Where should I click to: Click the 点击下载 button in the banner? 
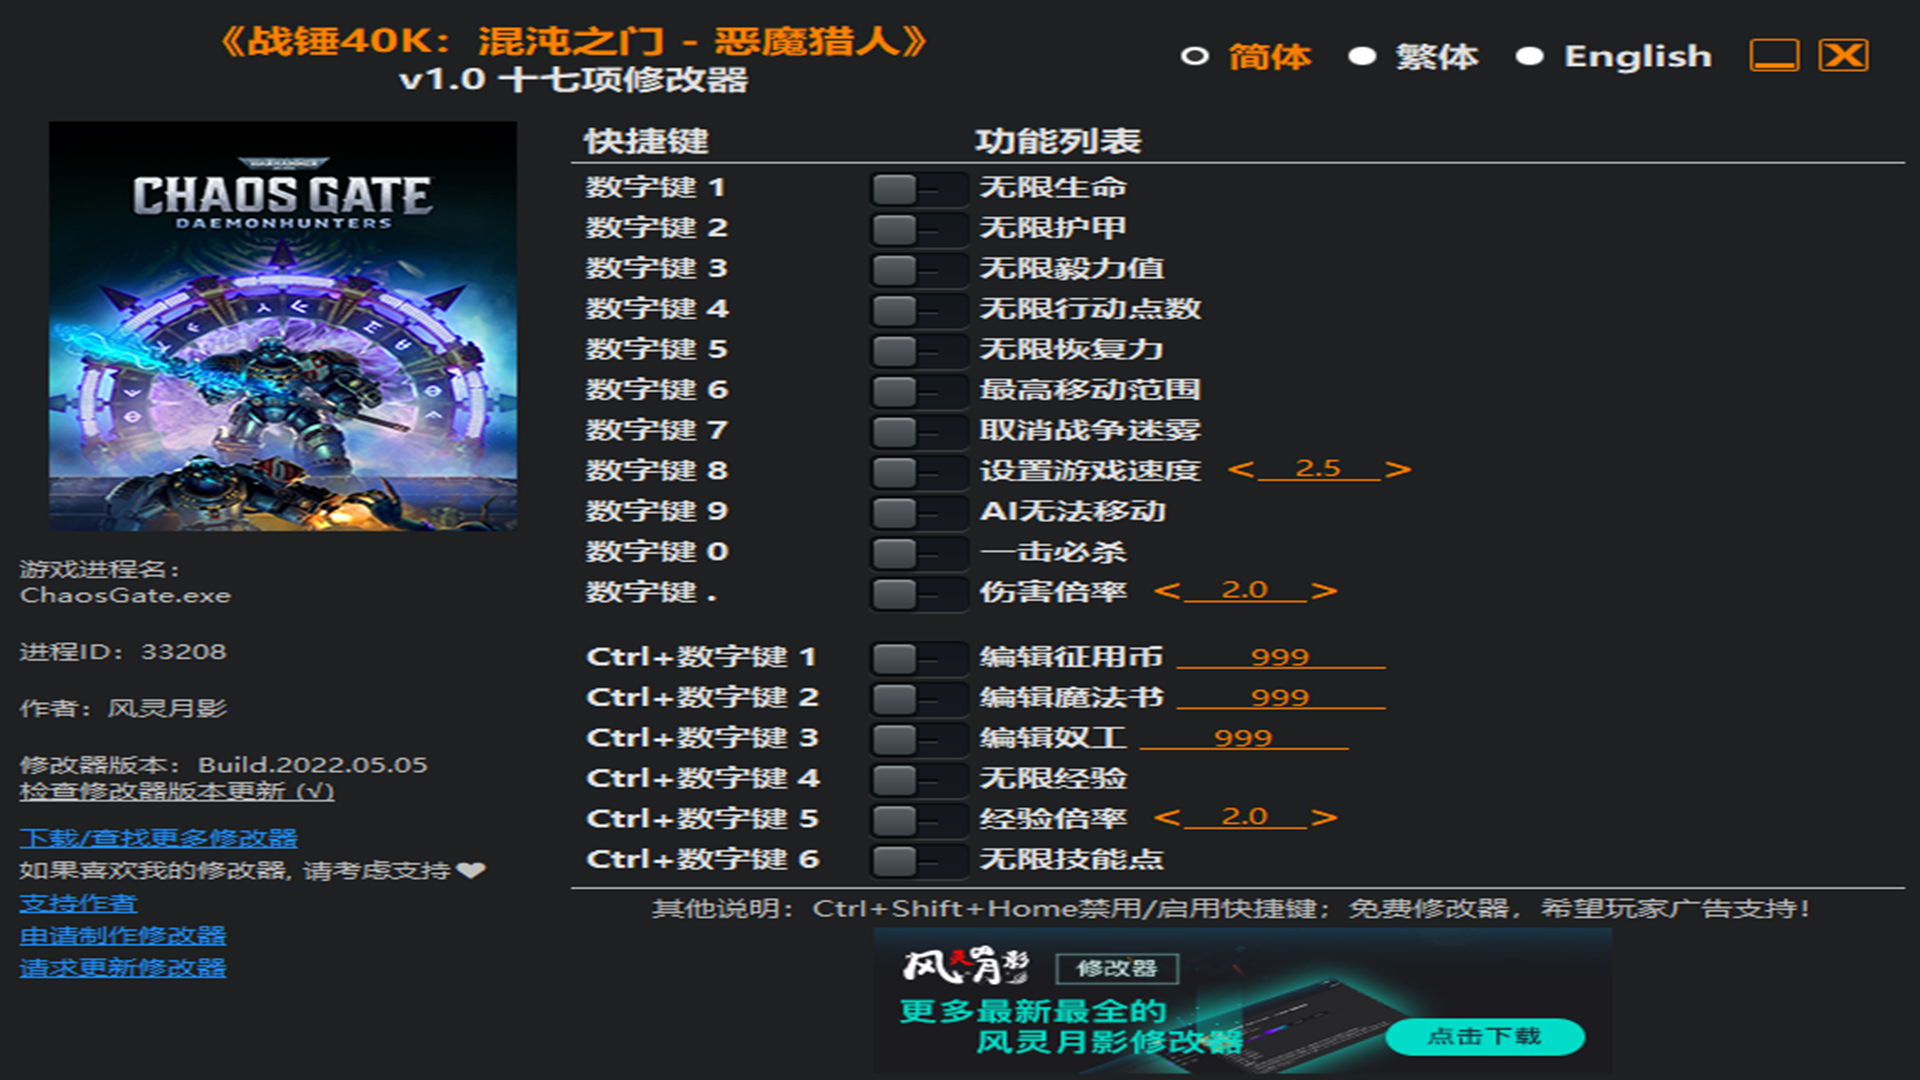point(1484,1036)
